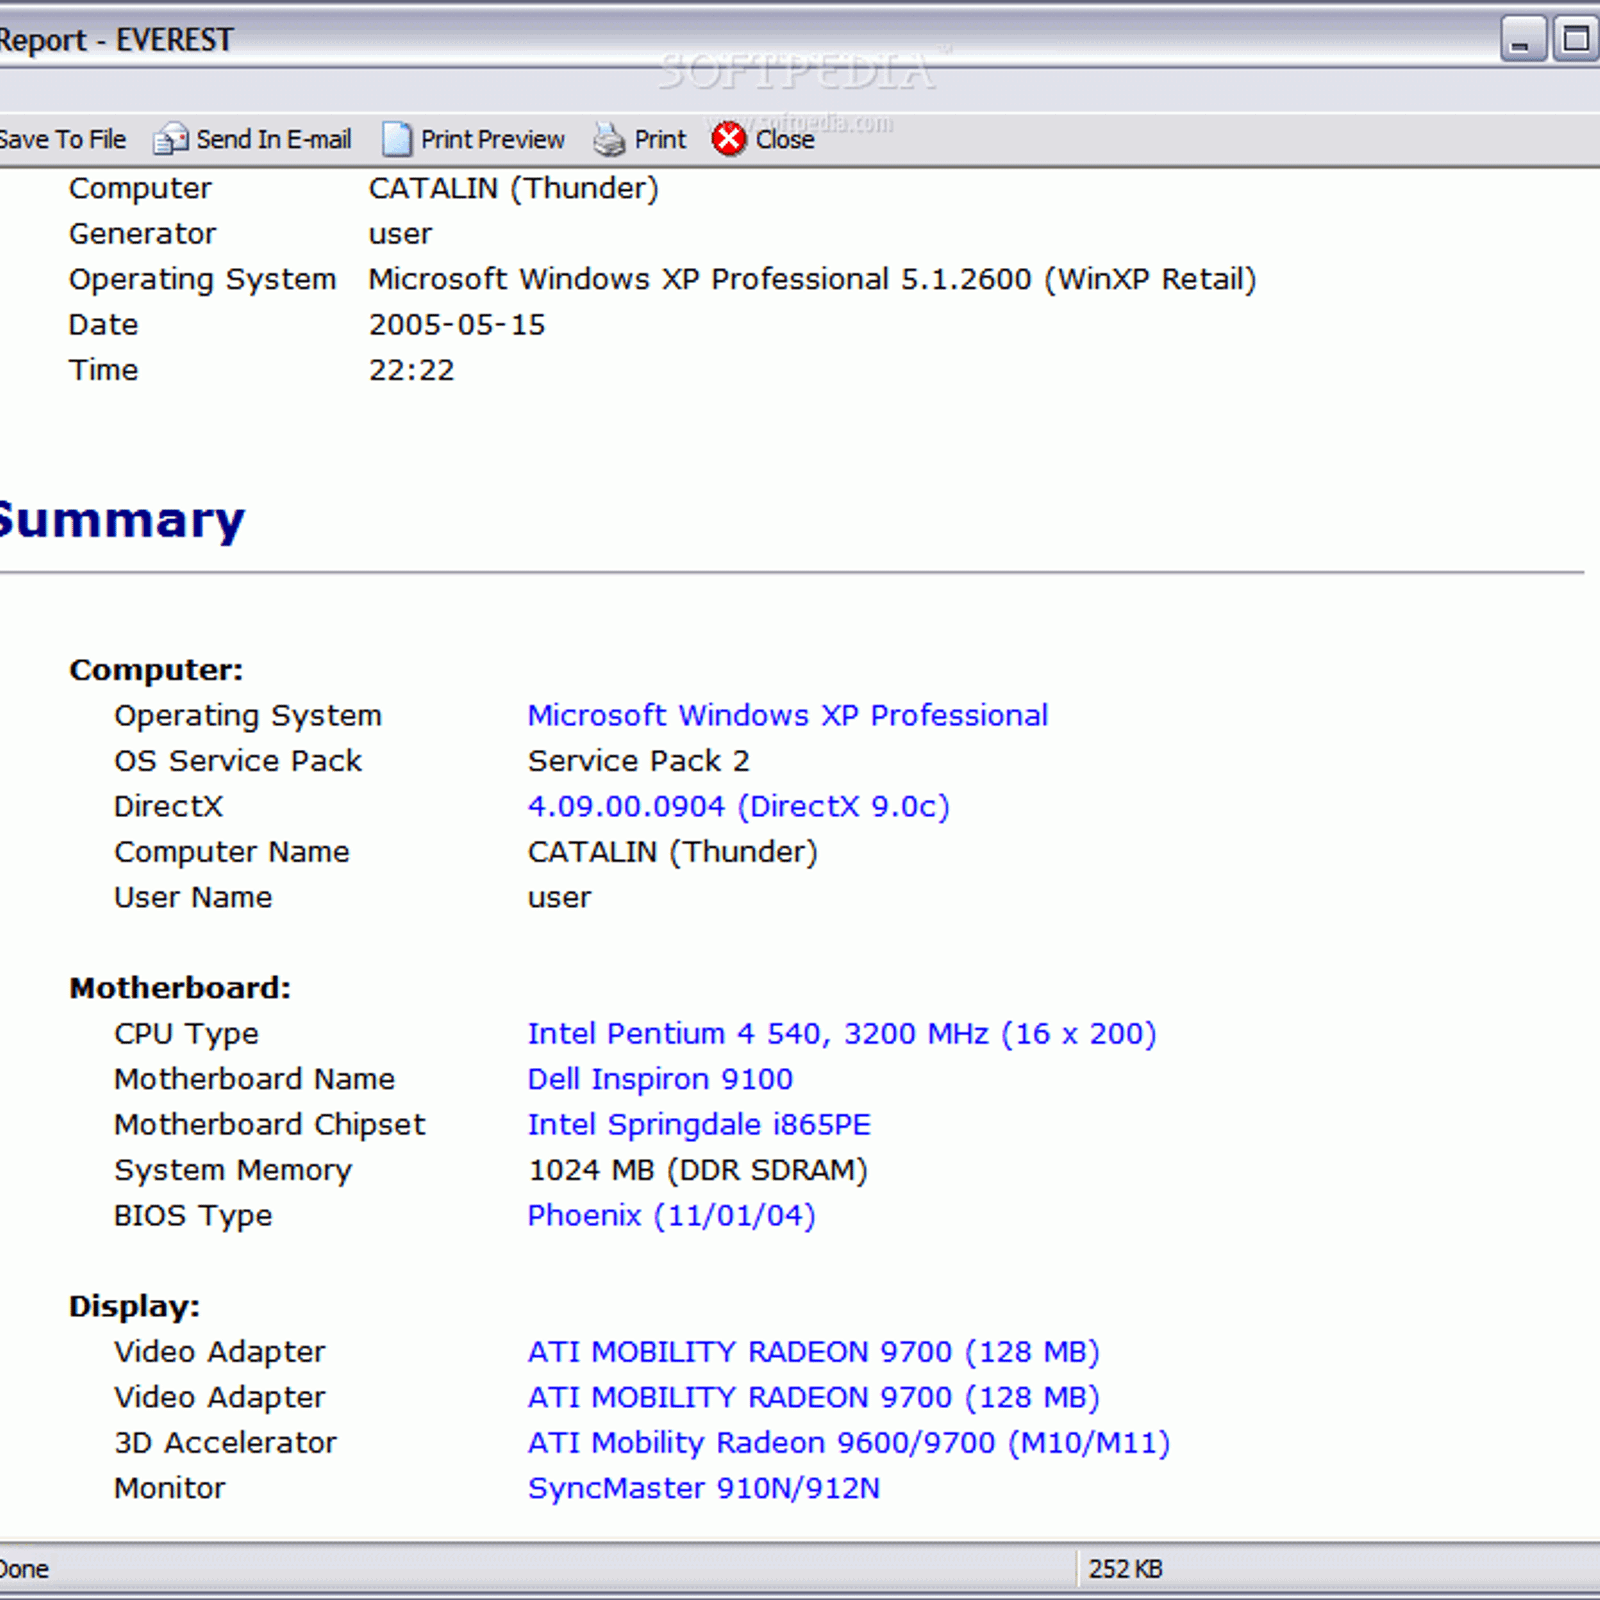The height and width of the screenshot is (1600, 1600).
Task: Click the Service Pack 2 value
Action: [638, 761]
